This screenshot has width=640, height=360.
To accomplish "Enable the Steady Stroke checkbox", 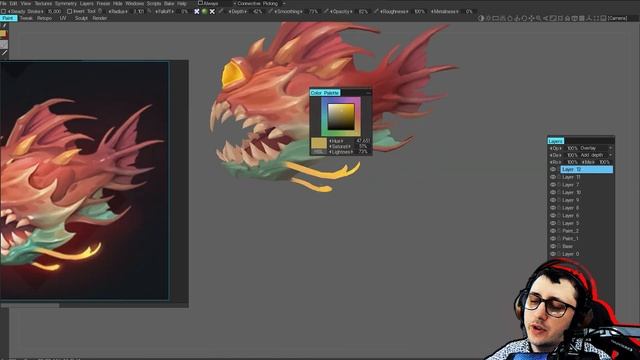I will click(4, 11).
